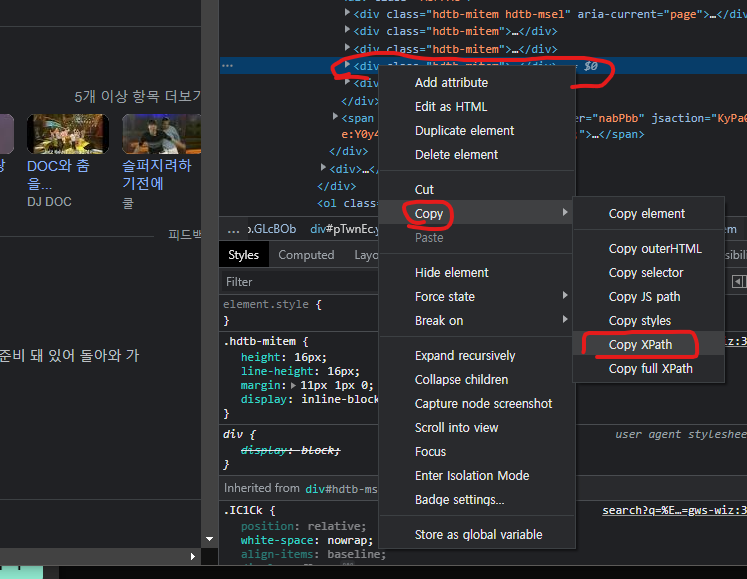Choose Copy JS path
Image resolution: width=747 pixels, height=579 pixels.
pyautogui.click(x=648, y=296)
